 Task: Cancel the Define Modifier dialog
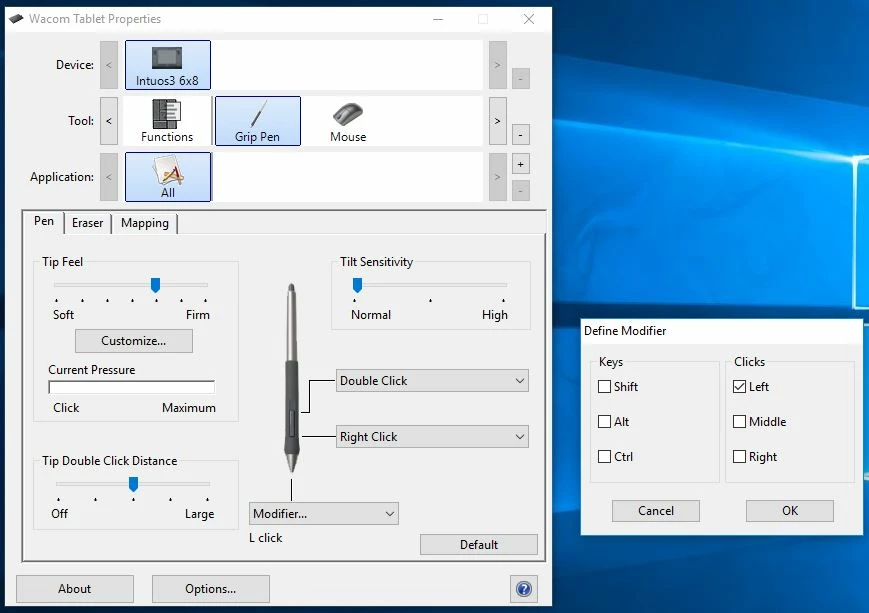[656, 511]
